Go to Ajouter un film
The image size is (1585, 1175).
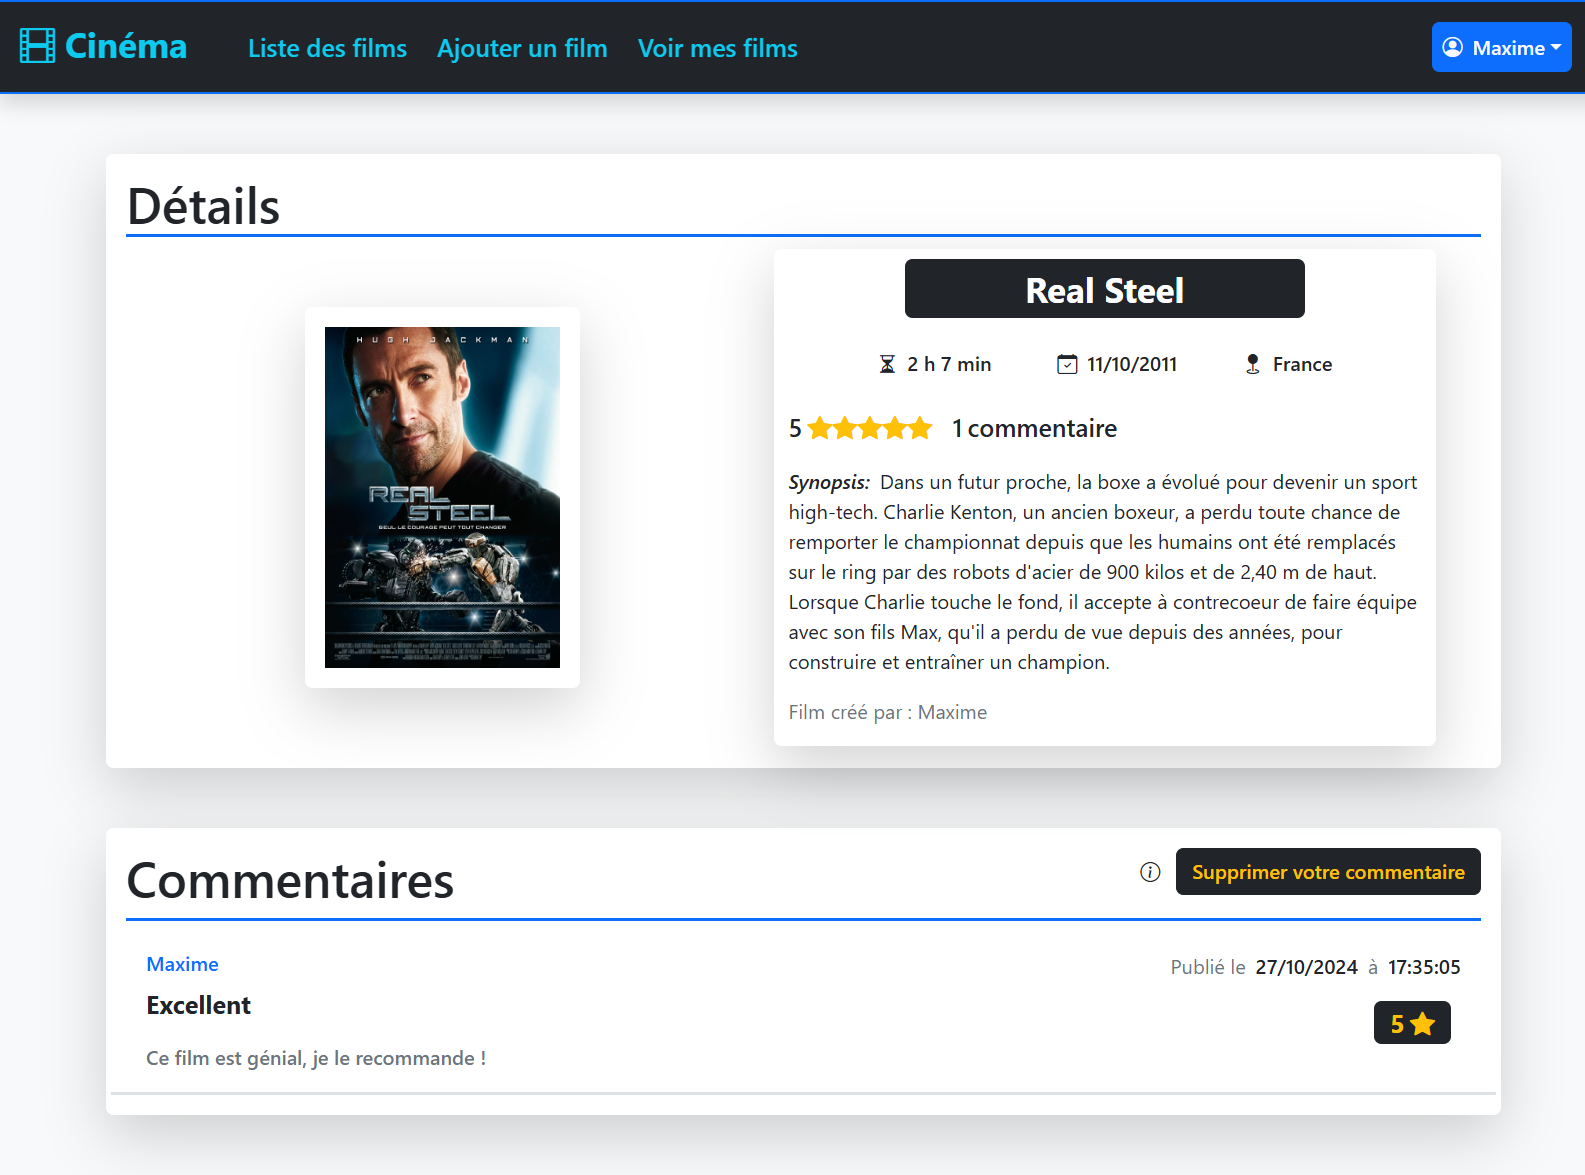click(x=522, y=48)
